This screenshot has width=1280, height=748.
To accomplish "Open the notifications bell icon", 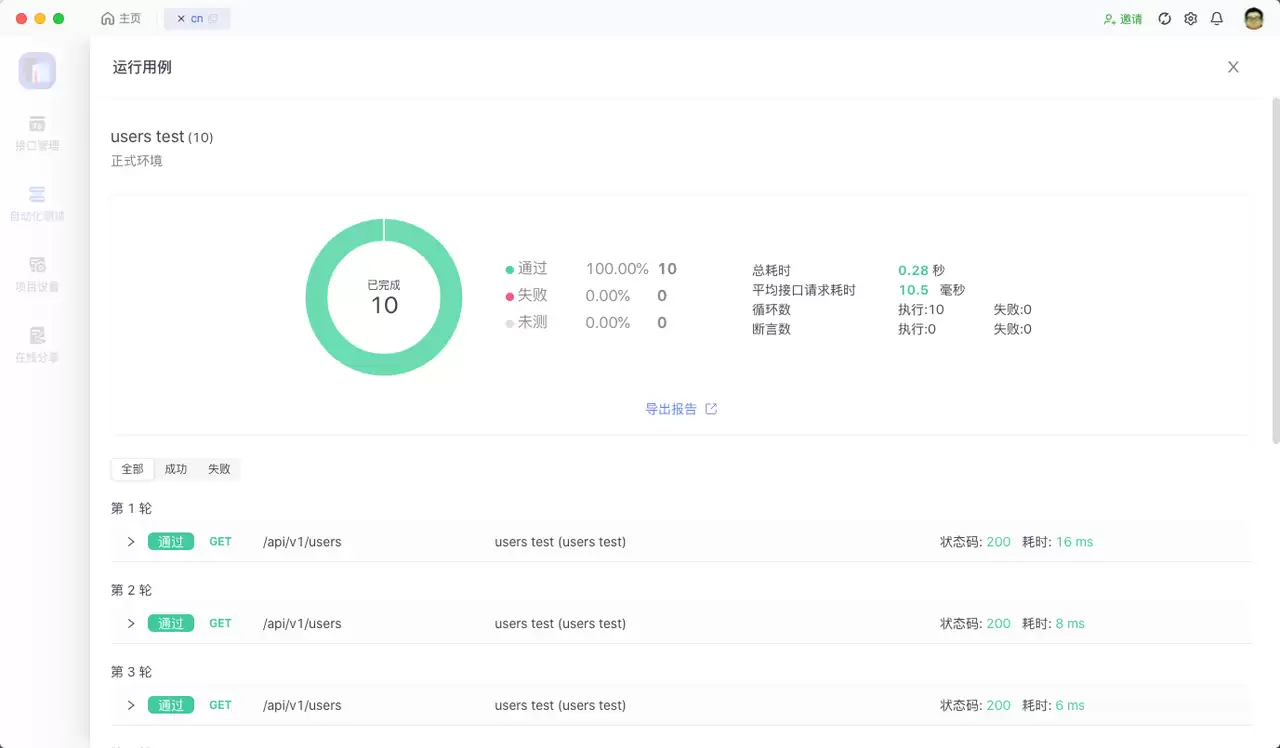I will 1216,19.
